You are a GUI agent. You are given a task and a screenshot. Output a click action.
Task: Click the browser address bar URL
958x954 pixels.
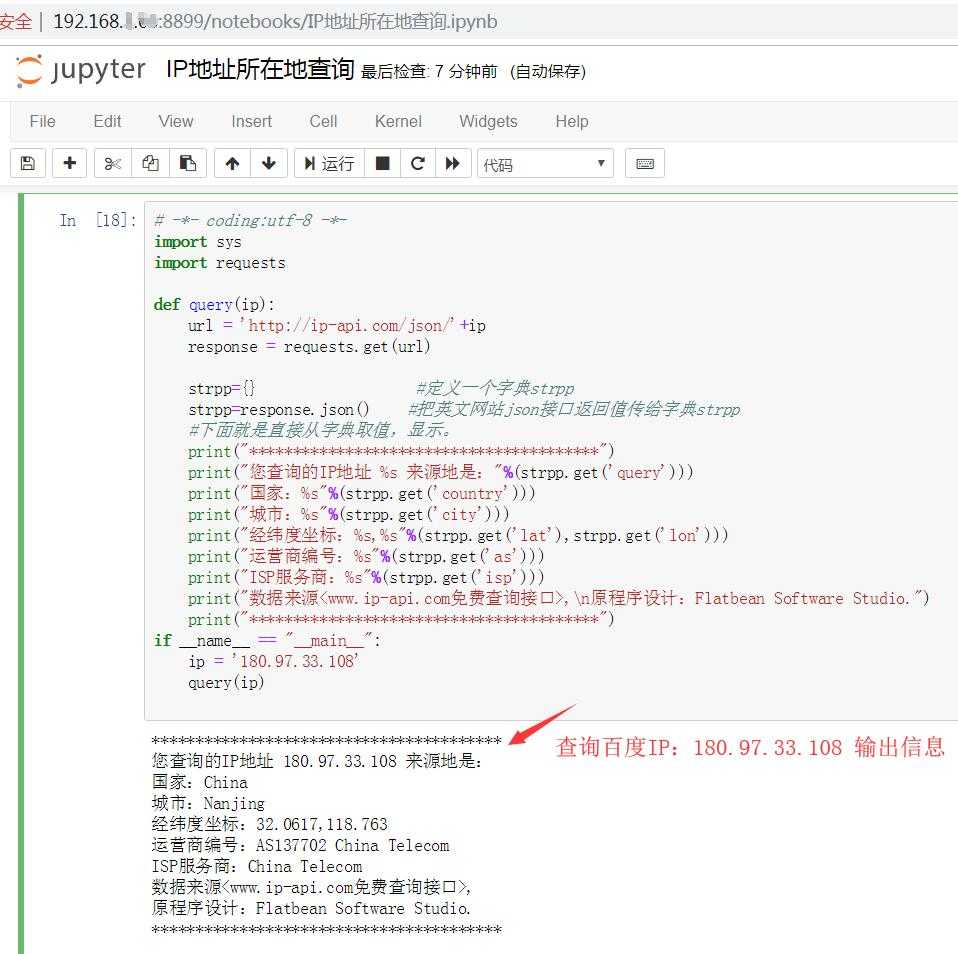(x=275, y=21)
